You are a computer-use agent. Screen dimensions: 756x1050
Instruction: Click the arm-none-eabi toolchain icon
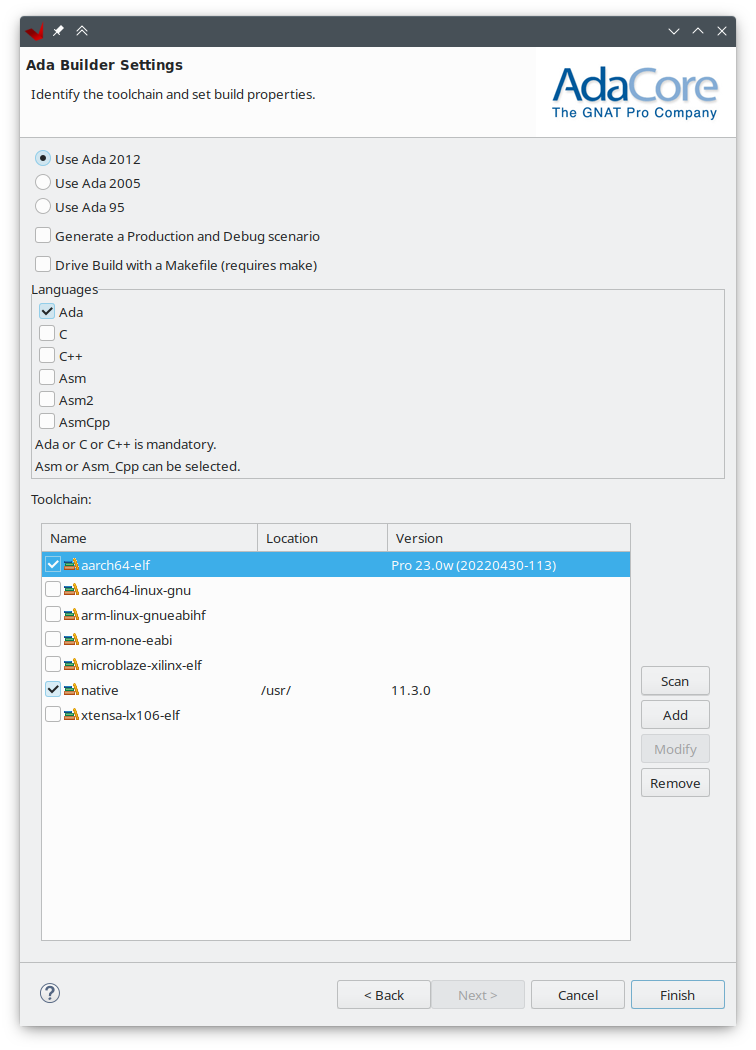point(71,640)
